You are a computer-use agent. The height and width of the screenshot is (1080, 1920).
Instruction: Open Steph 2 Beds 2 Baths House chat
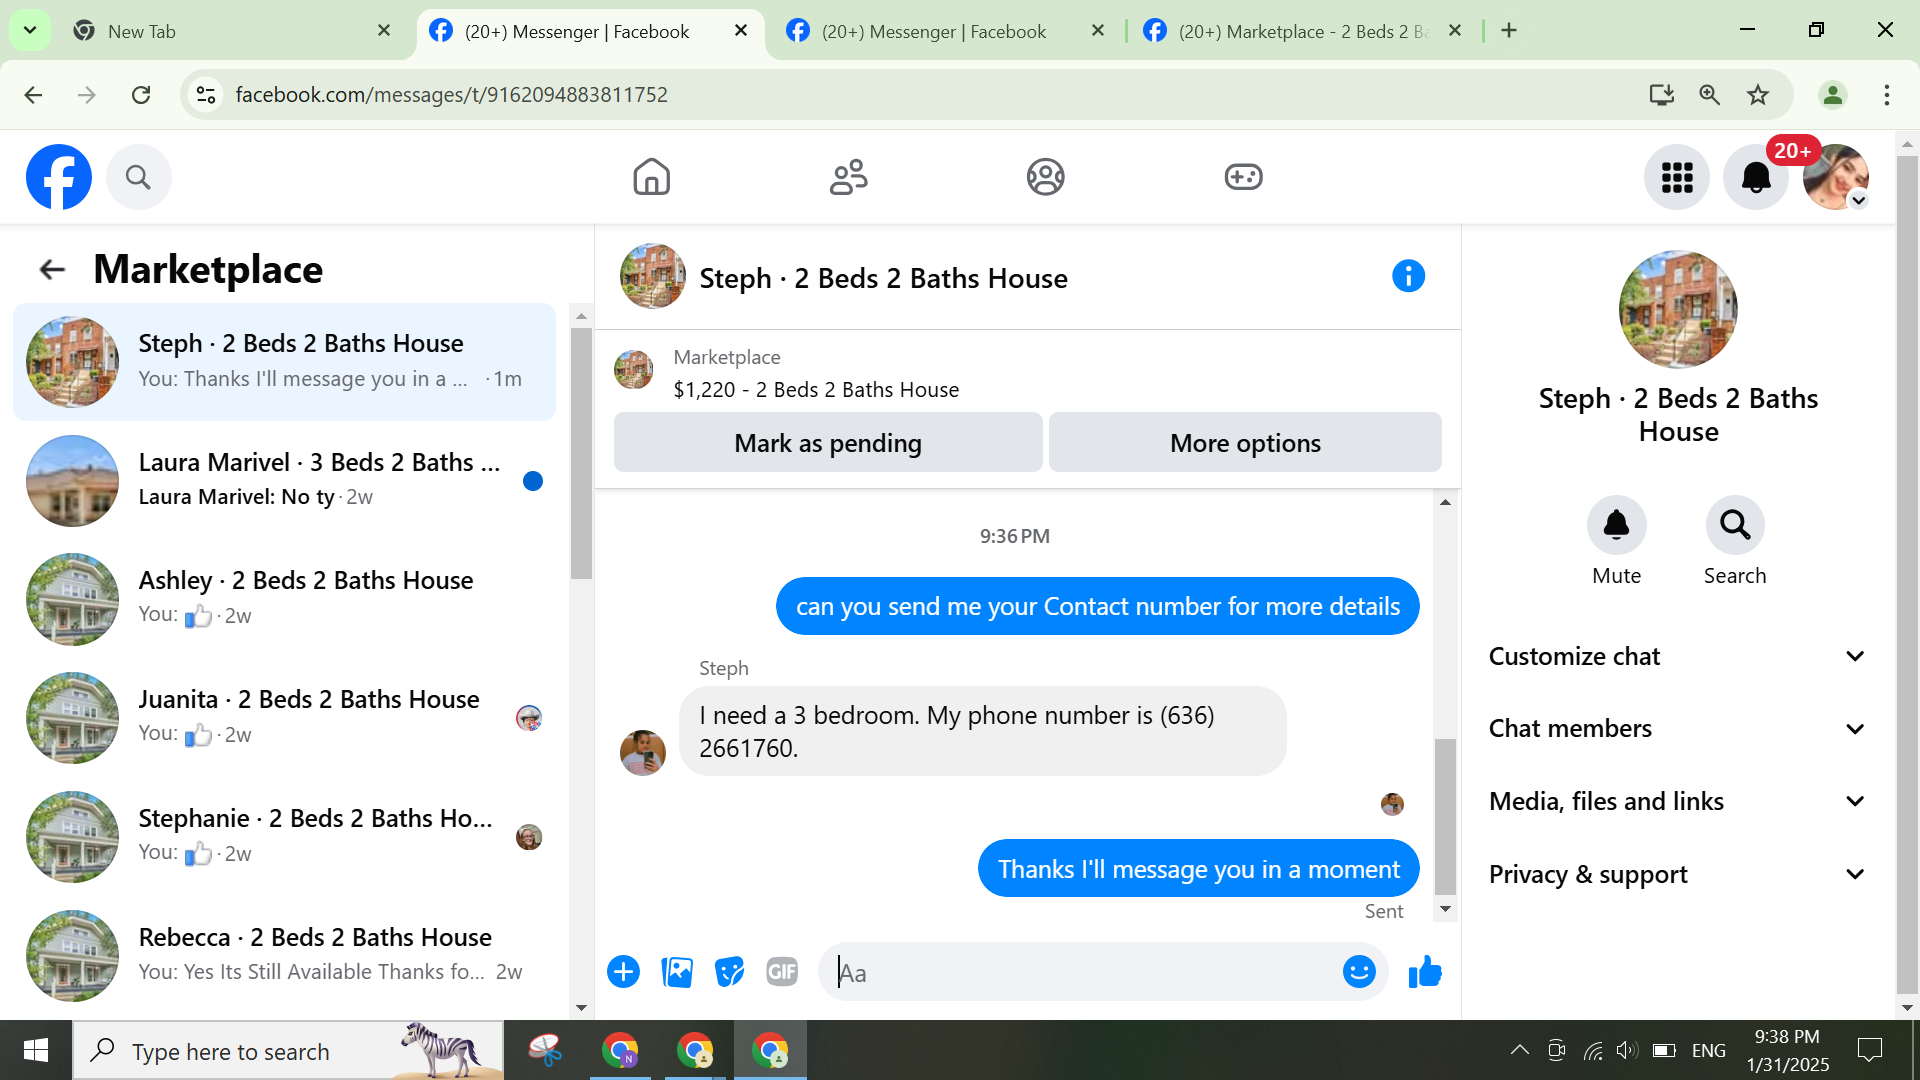tap(284, 362)
